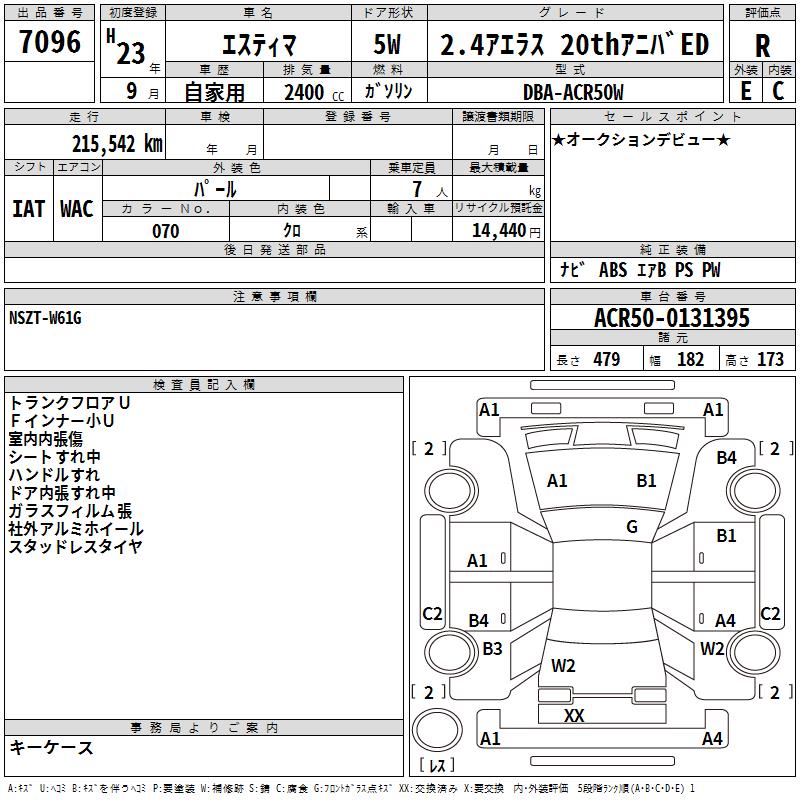Click interior grade C

point(778,91)
